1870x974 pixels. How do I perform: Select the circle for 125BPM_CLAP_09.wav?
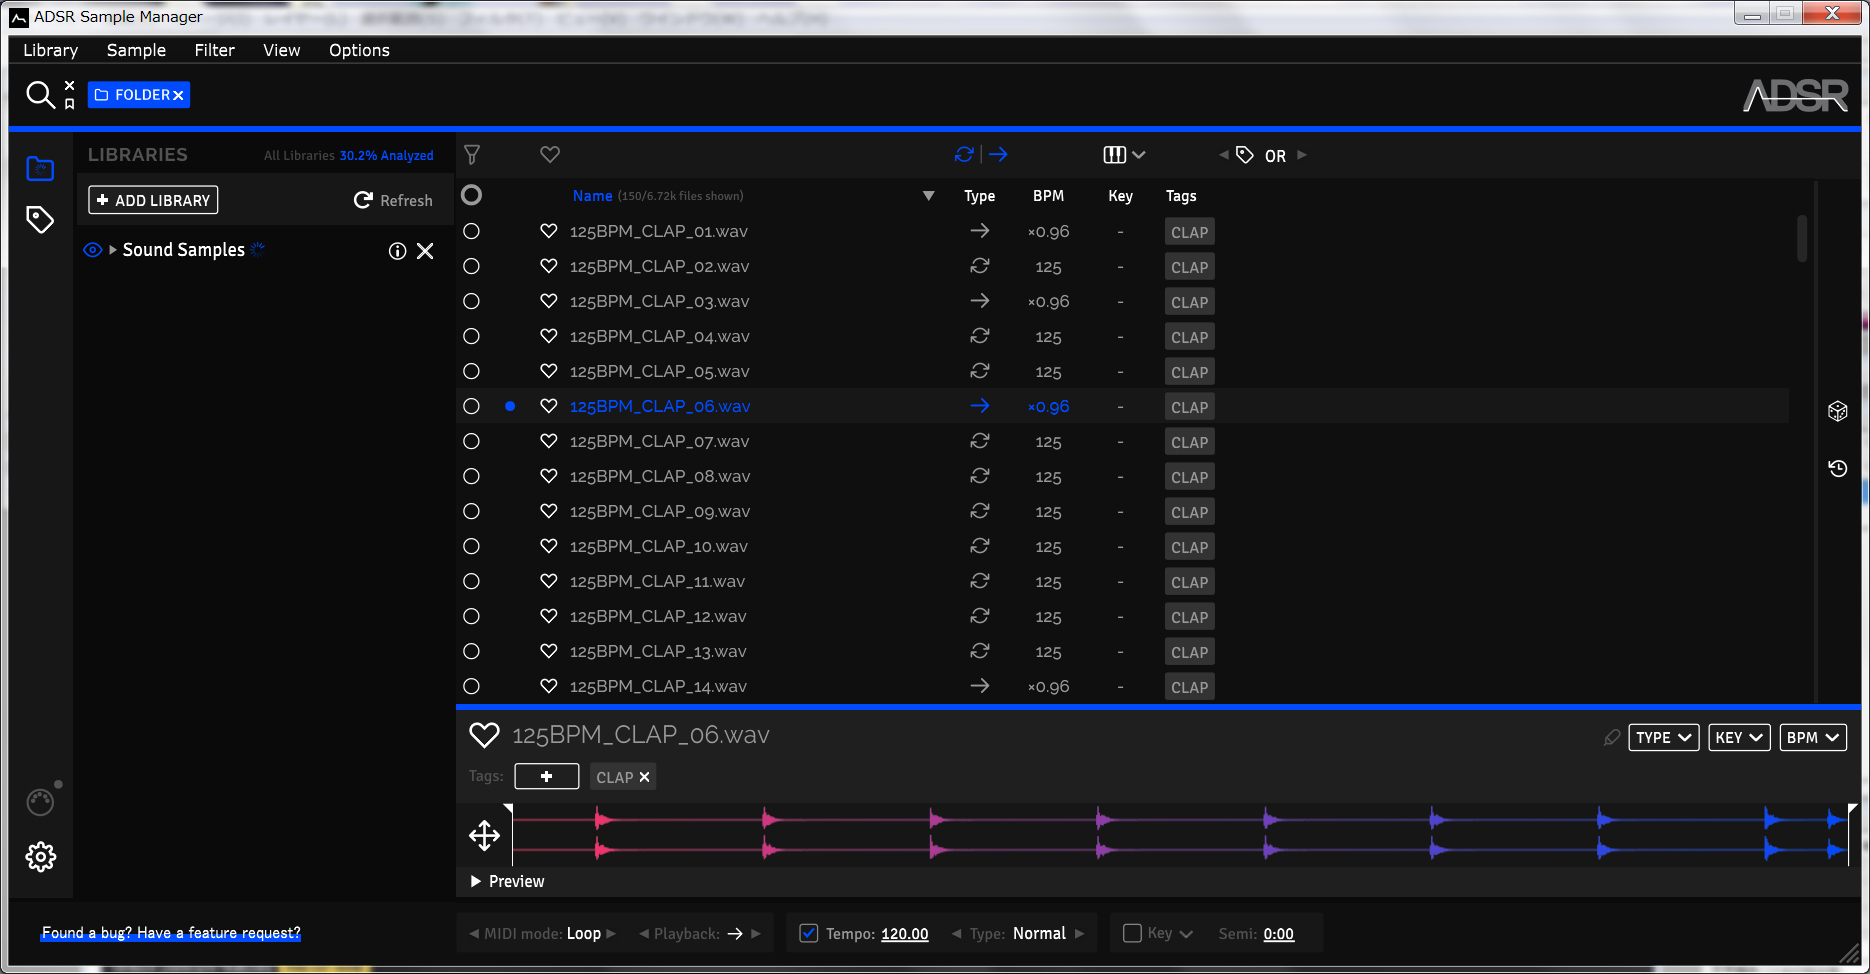[472, 511]
